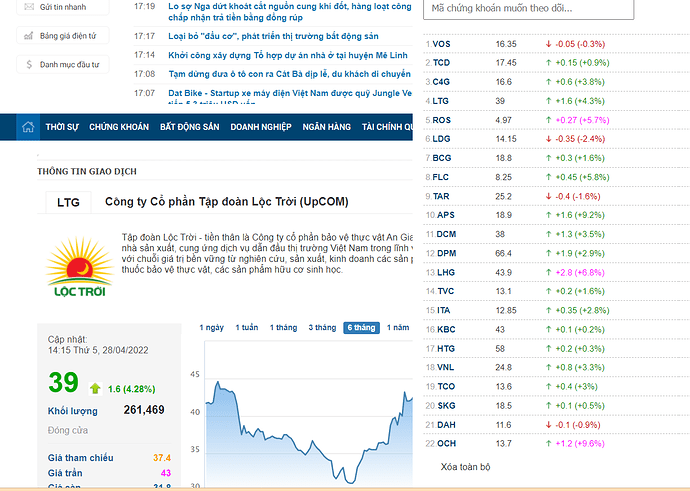This screenshot has height=491, width=690.
Task: Open BCG in the watchlist
Action: click(442, 158)
